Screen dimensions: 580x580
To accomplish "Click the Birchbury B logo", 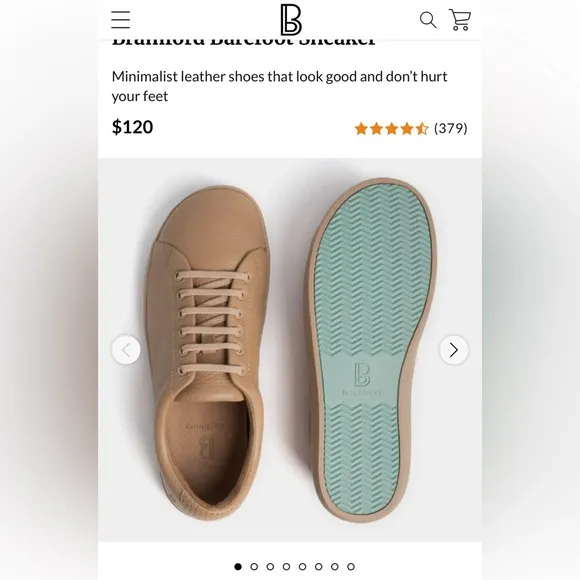I will (291, 20).
